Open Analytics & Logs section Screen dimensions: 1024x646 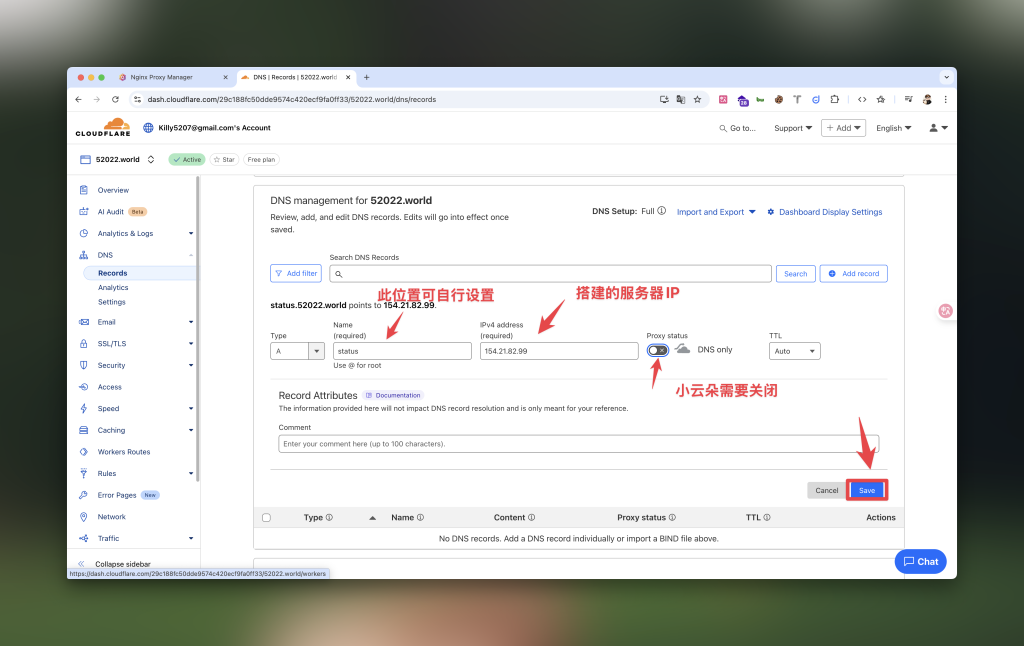(125, 233)
